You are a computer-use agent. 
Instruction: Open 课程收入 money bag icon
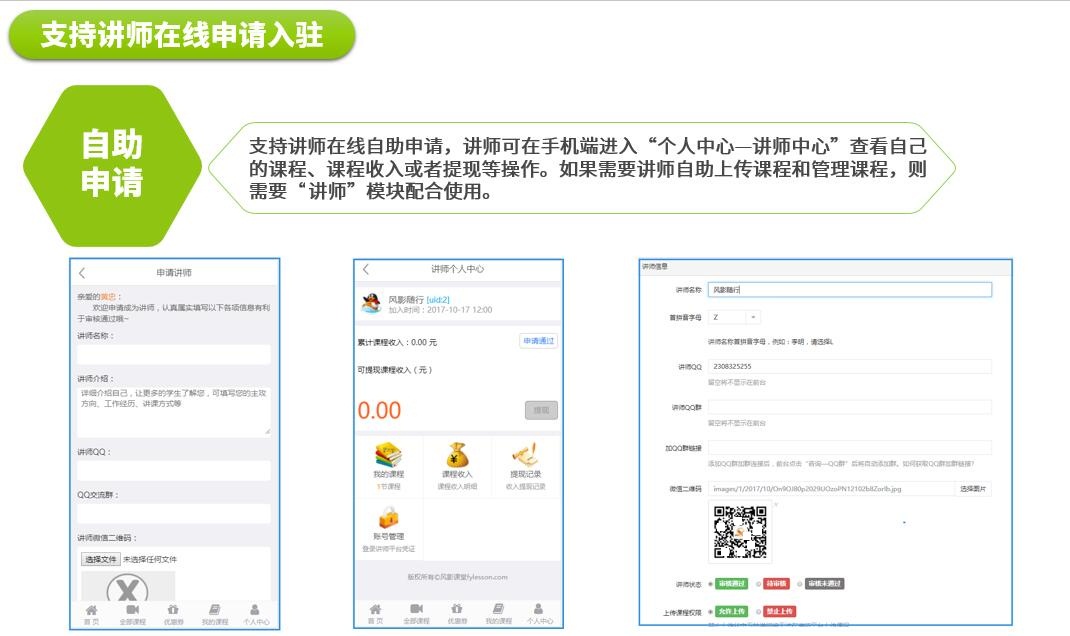[457, 456]
